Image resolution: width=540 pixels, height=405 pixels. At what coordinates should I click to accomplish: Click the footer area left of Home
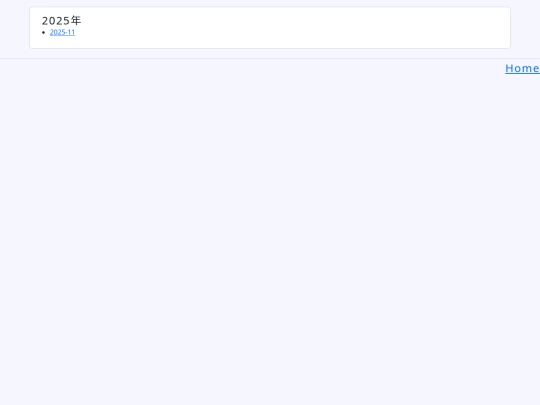pyautogui.click(x=251, y=69)
